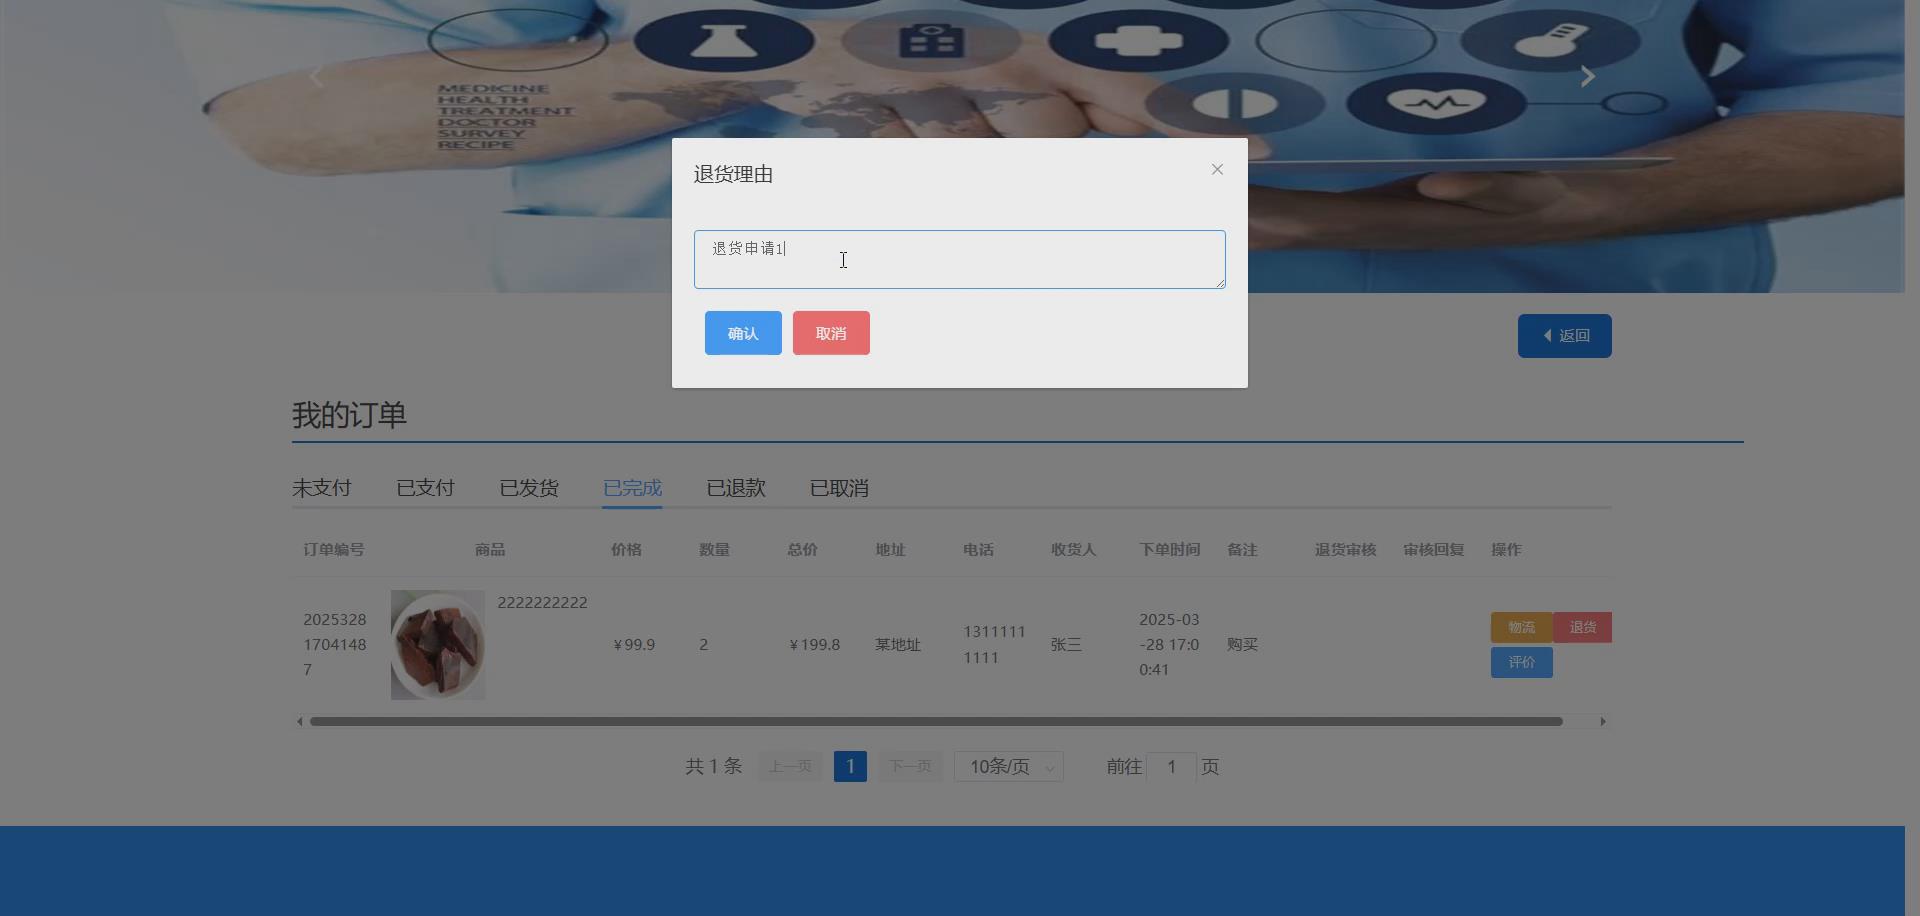Image resolution: width=1920 pixels, height=916 pixels.
Task: Select the 已取消 orders tab
Action: [x=838, y=488]
